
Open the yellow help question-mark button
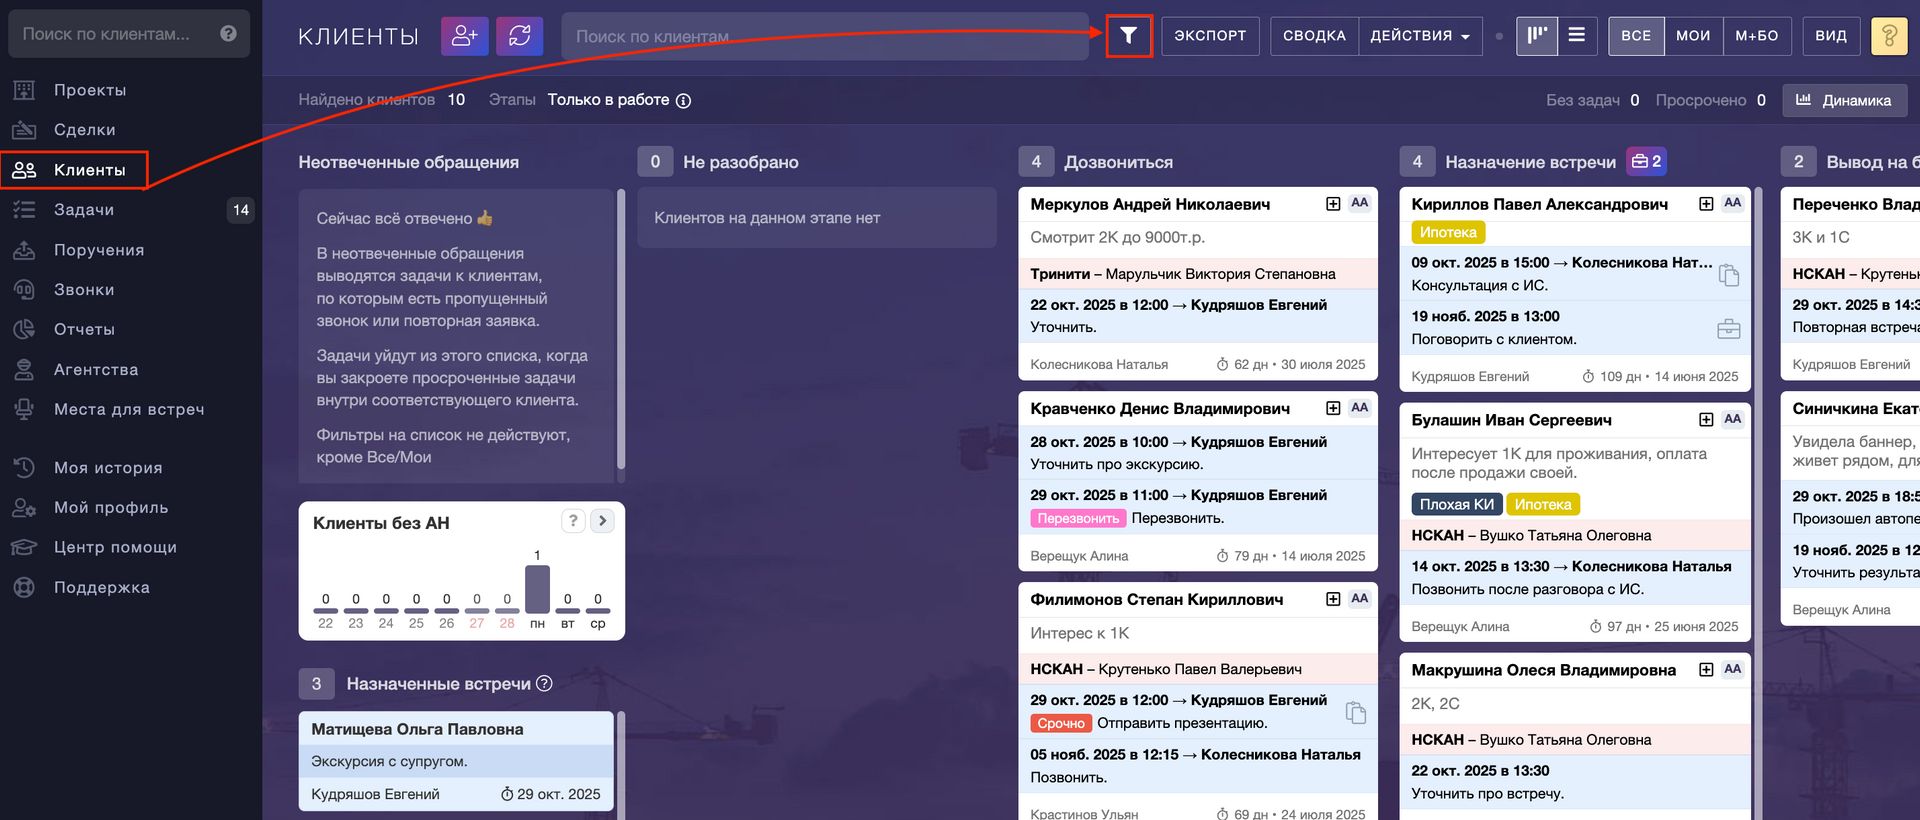pyautogui.click(x=1889, y=36)
